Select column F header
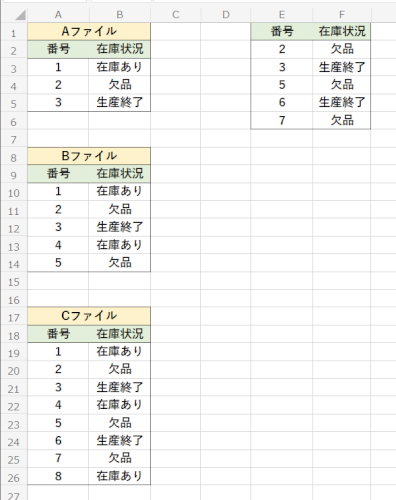 pos(342,15)
